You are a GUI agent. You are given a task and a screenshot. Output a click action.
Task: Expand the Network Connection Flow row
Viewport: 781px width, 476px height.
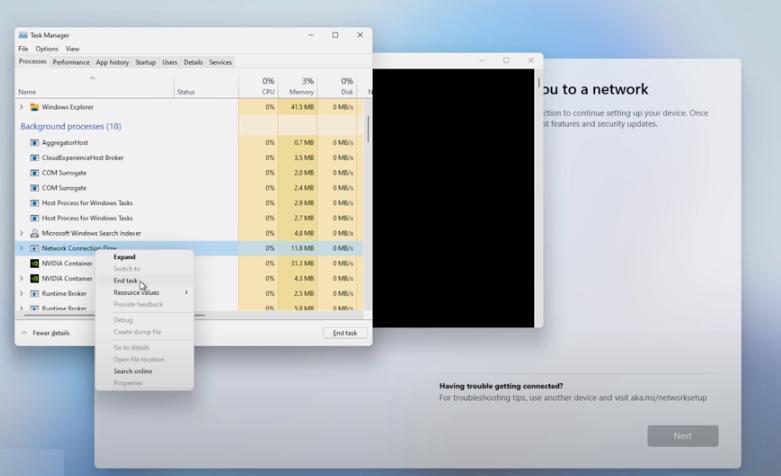pos(21,248)
